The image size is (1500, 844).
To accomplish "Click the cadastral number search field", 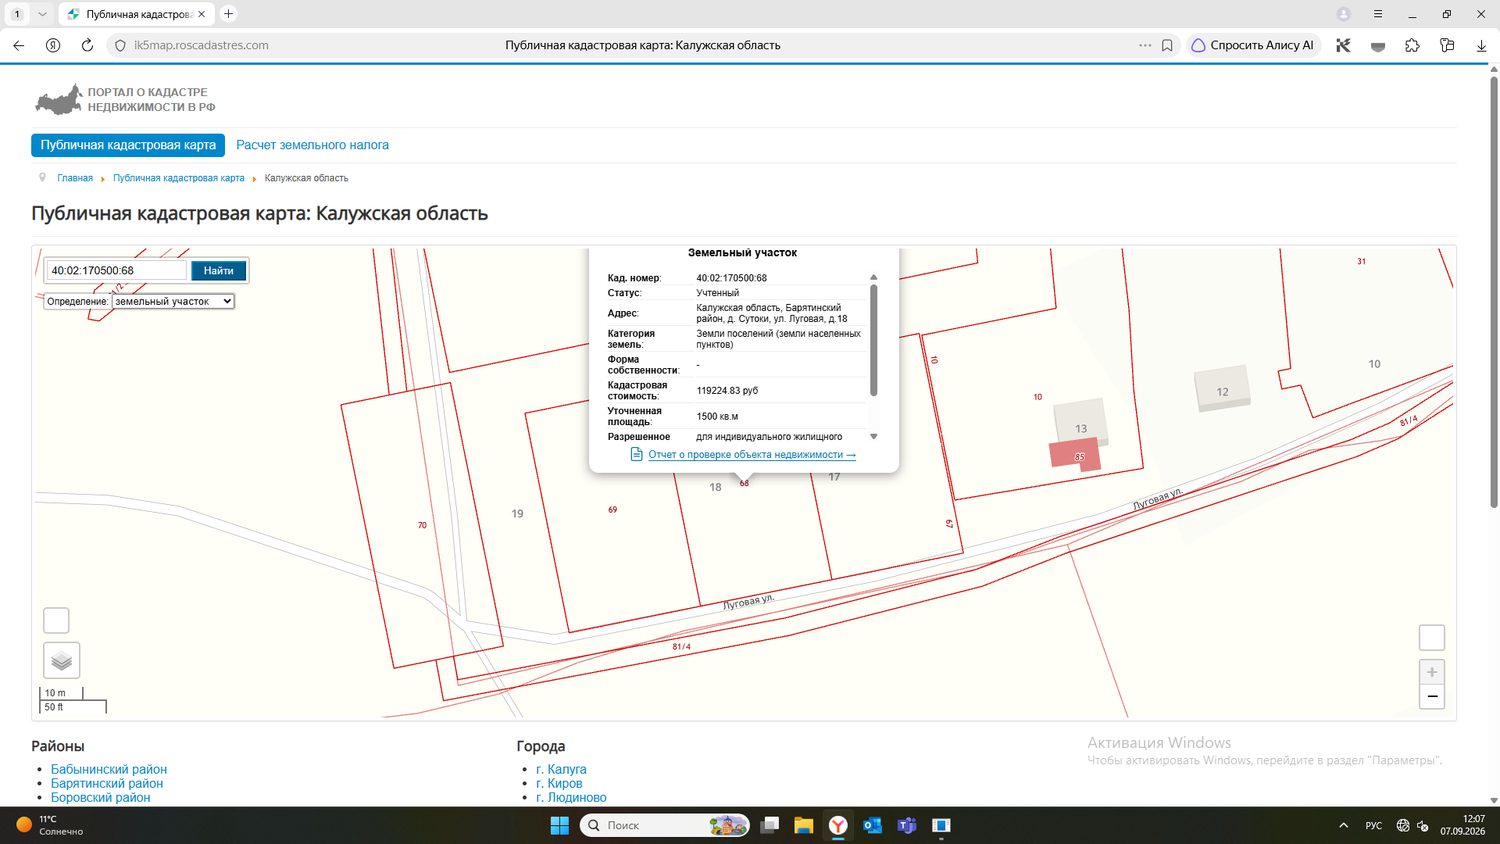I will pyautogui.click(x=117, y=270).
